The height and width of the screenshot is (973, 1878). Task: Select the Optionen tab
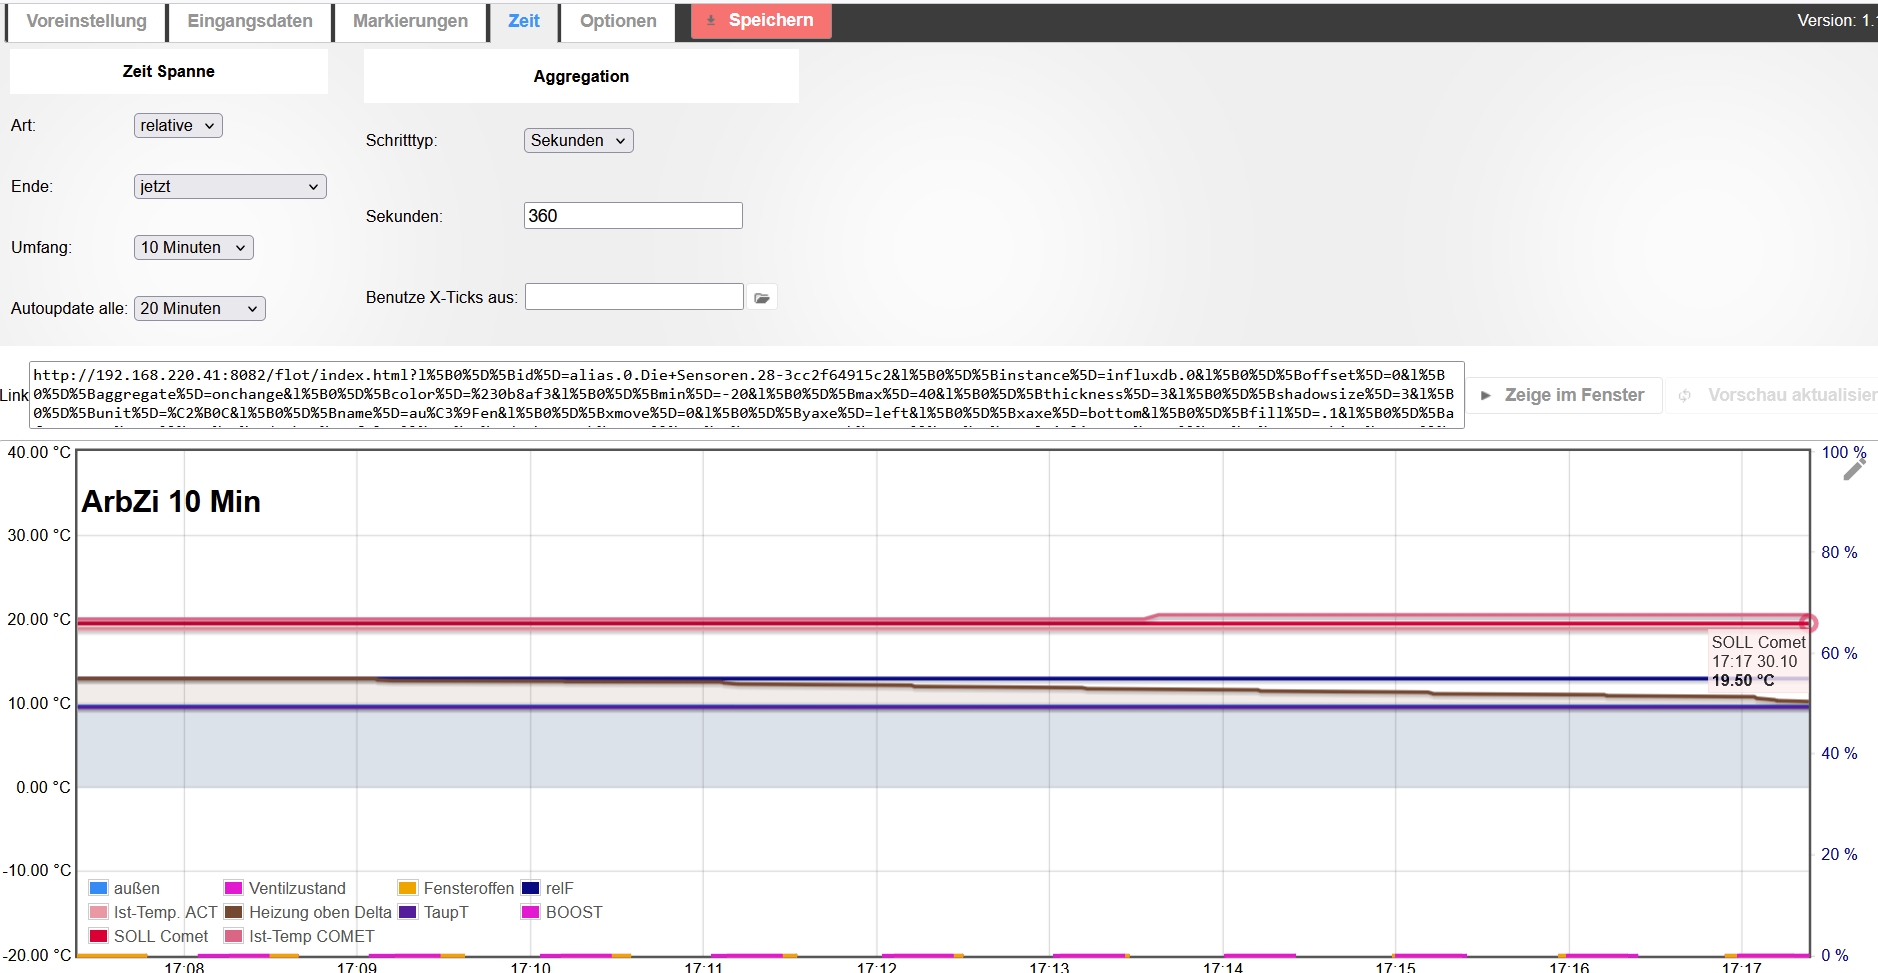coord(618,21)
